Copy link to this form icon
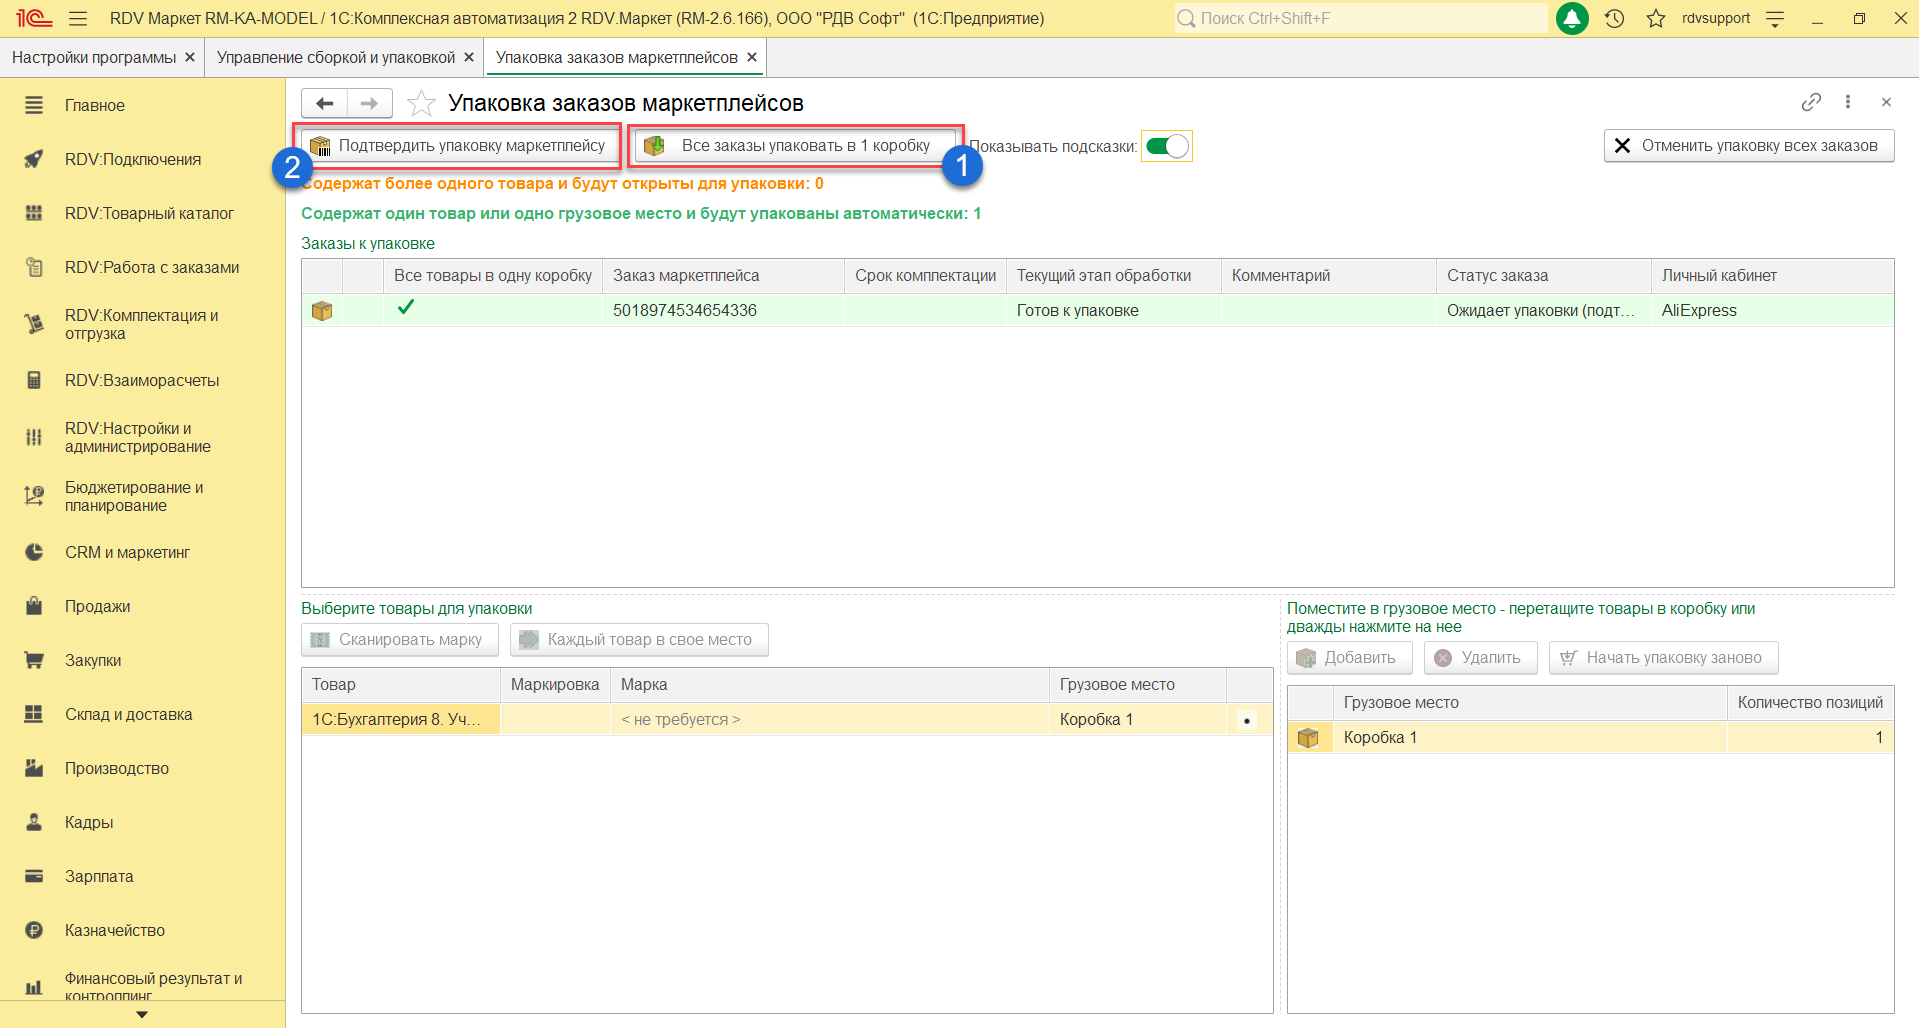Image resolution: width=1919 pixels, height=1028 pixels. coord(1811,102)
